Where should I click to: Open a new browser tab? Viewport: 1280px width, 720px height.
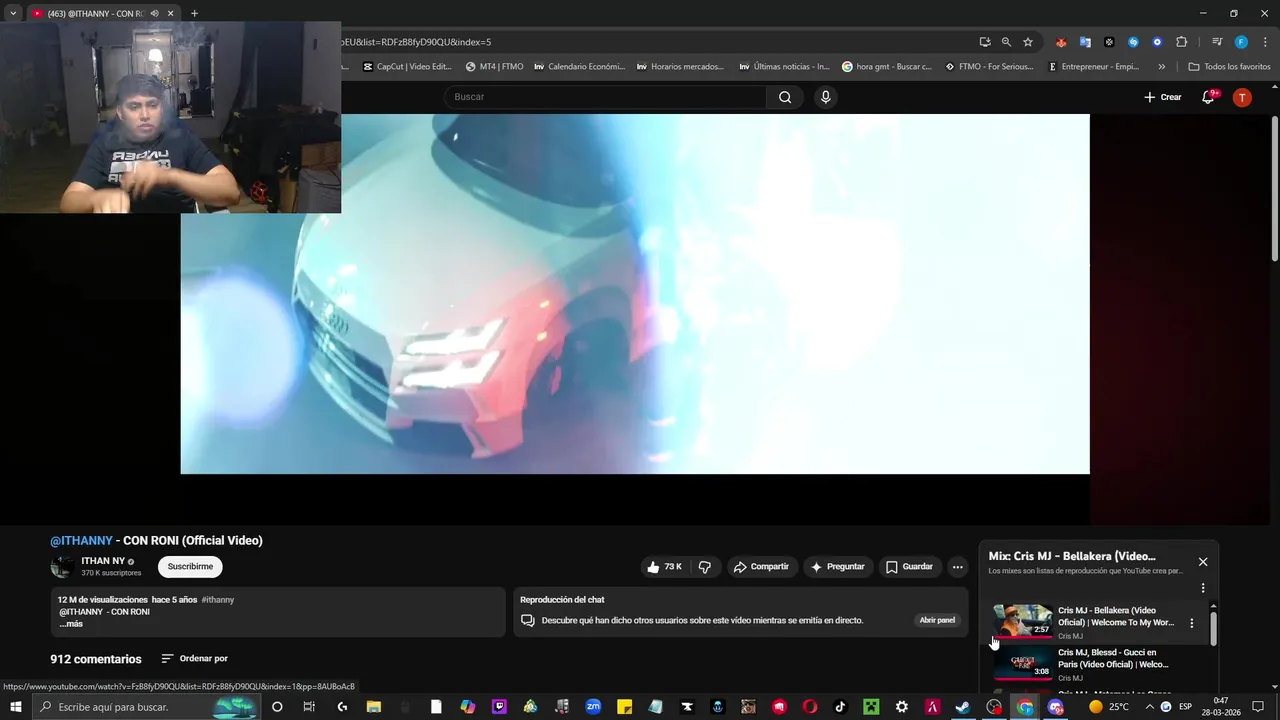[194, 13]
